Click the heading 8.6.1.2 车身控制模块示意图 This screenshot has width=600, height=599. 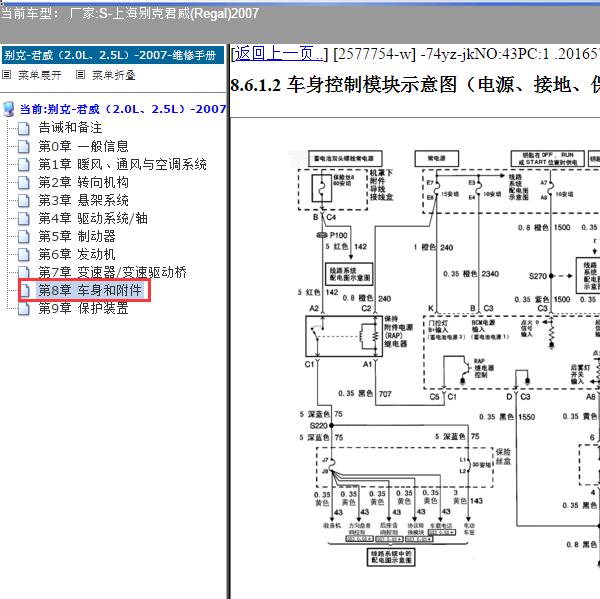(415, 85)
